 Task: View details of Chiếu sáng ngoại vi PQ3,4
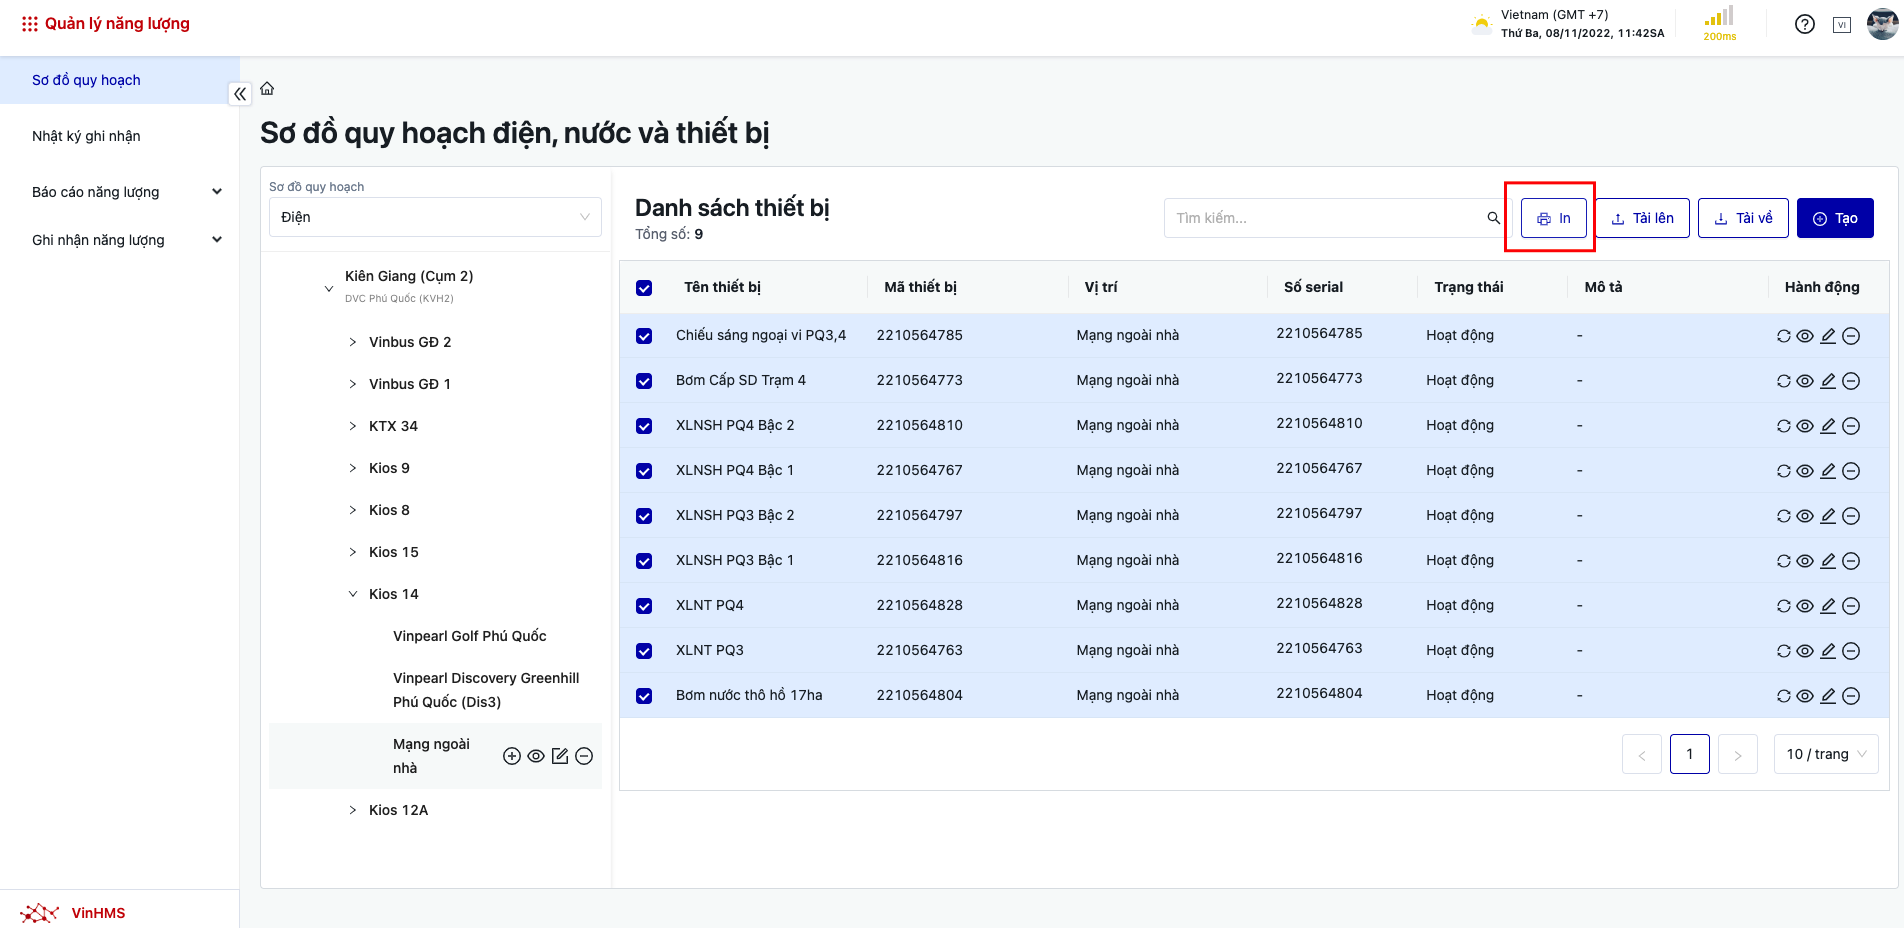[x=1805, y=336]
